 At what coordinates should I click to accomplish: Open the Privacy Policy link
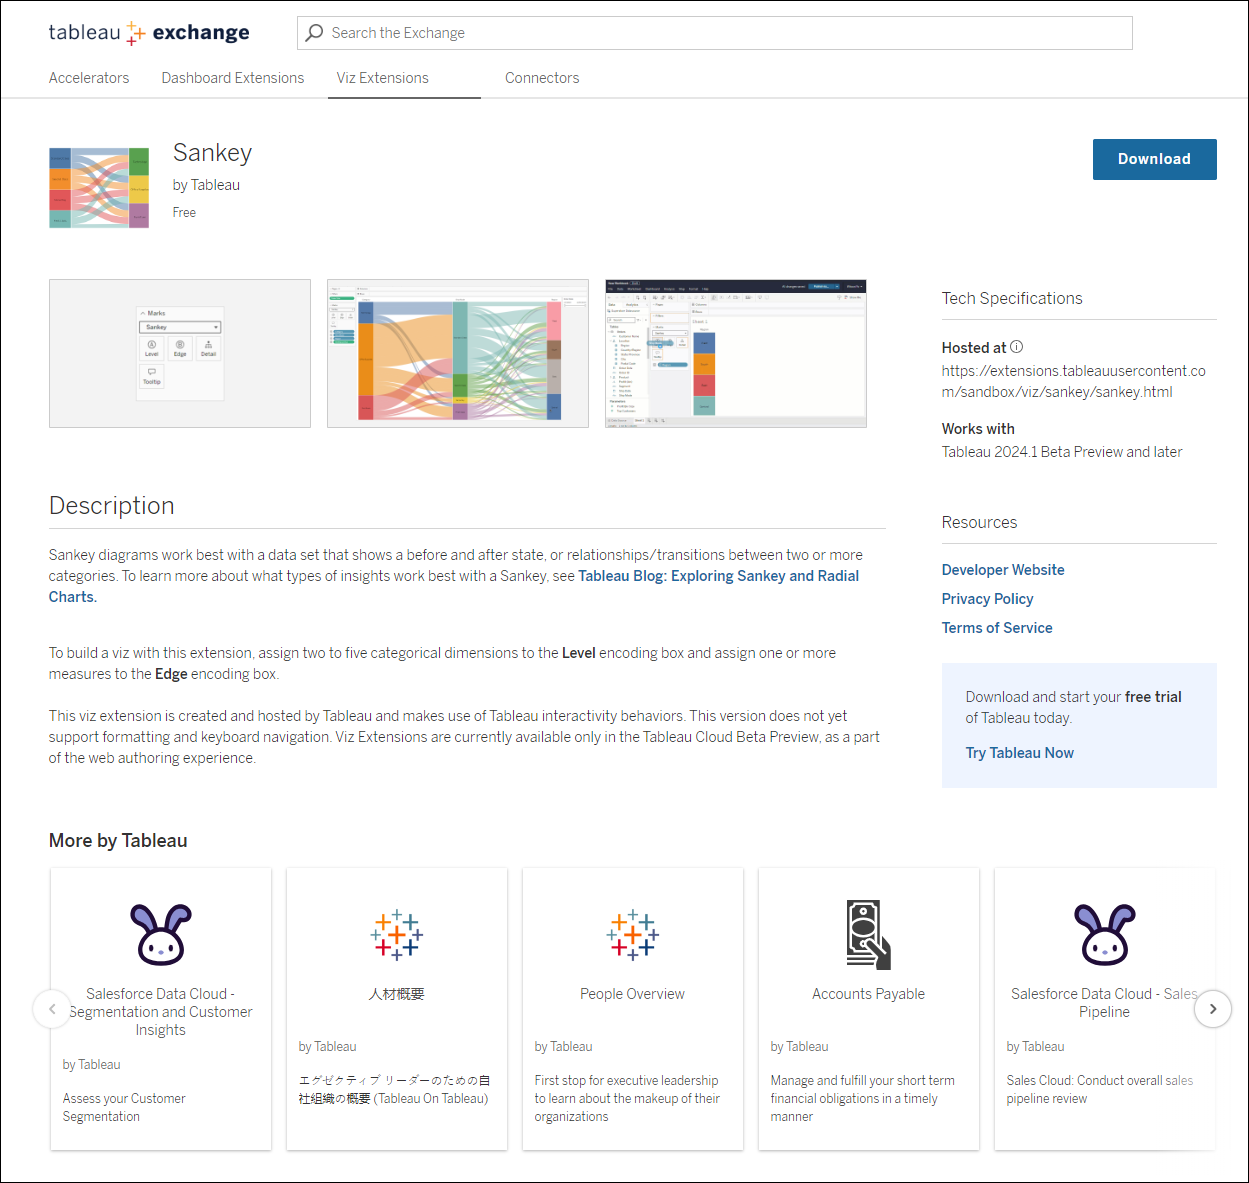pos(987,599)
